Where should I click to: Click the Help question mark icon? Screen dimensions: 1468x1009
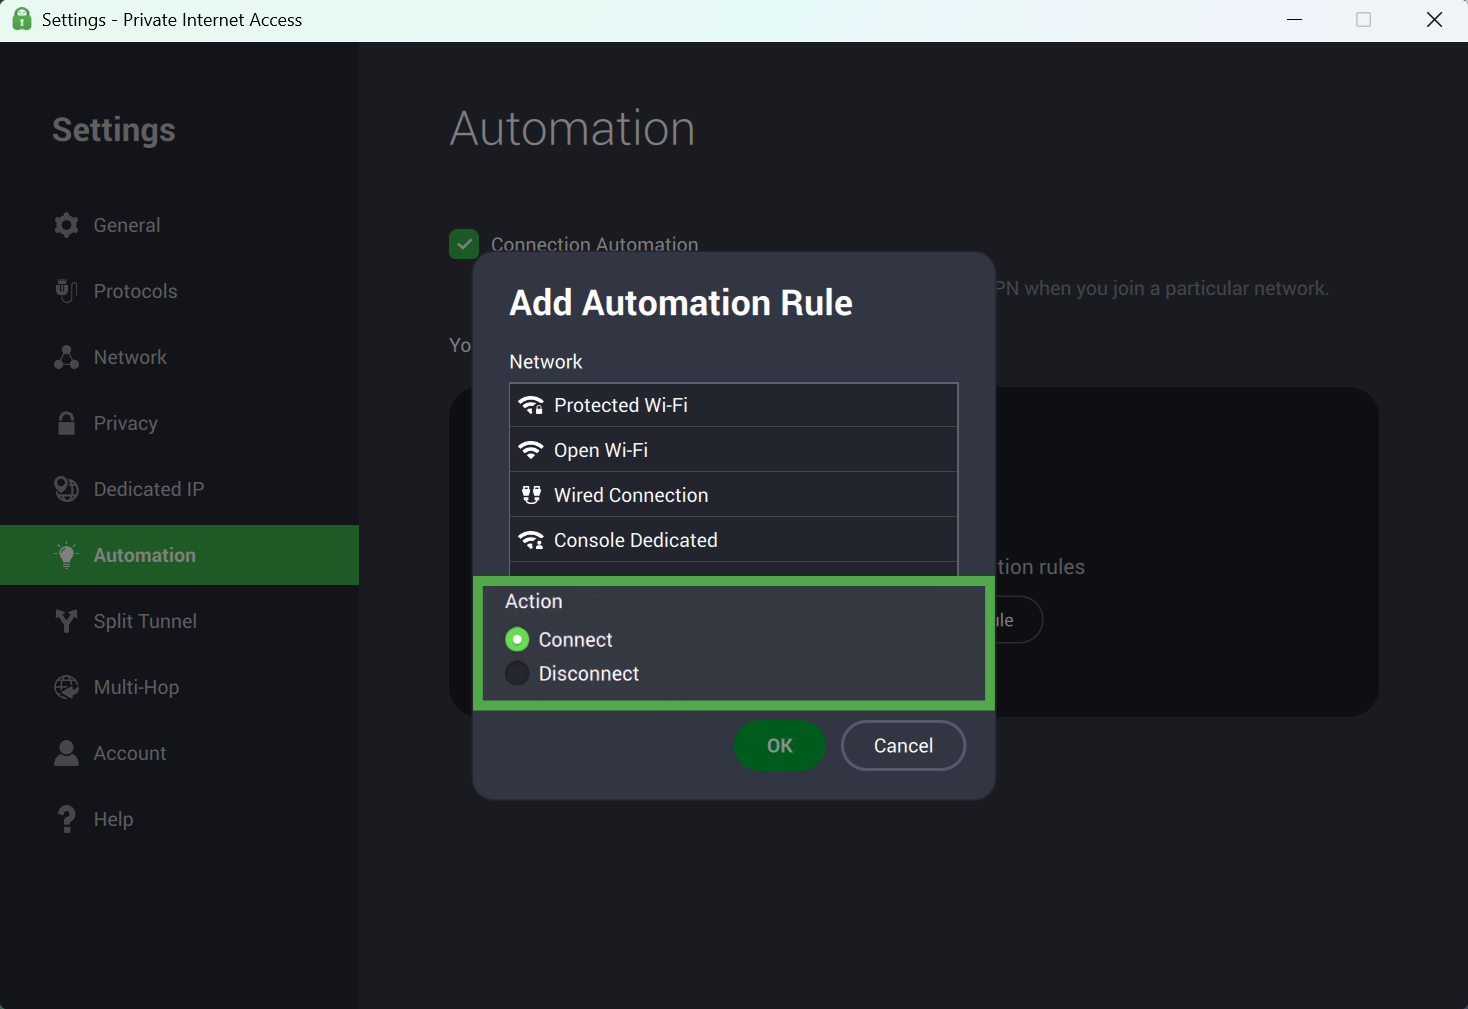click(x=66, y=819)
